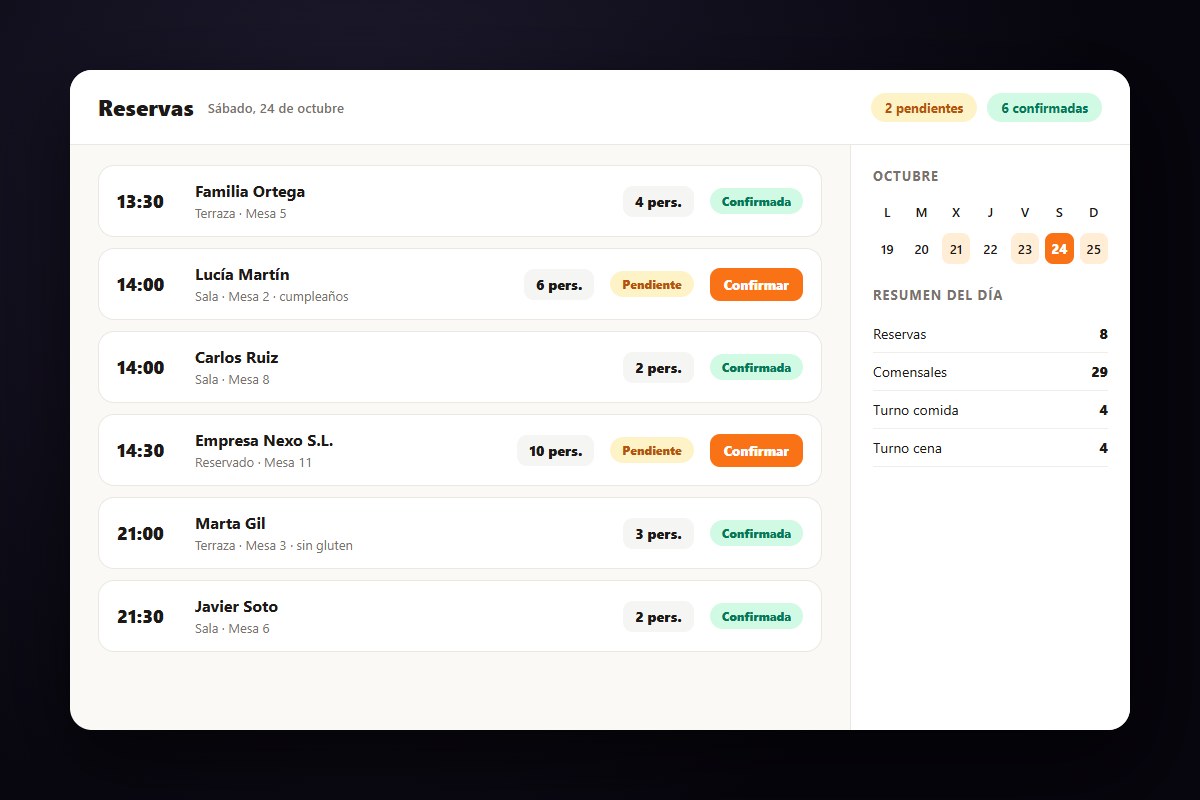This screenshot has height=800, width=1200.
Task: Click the 14:30 time slot
Action: (140, 451)
